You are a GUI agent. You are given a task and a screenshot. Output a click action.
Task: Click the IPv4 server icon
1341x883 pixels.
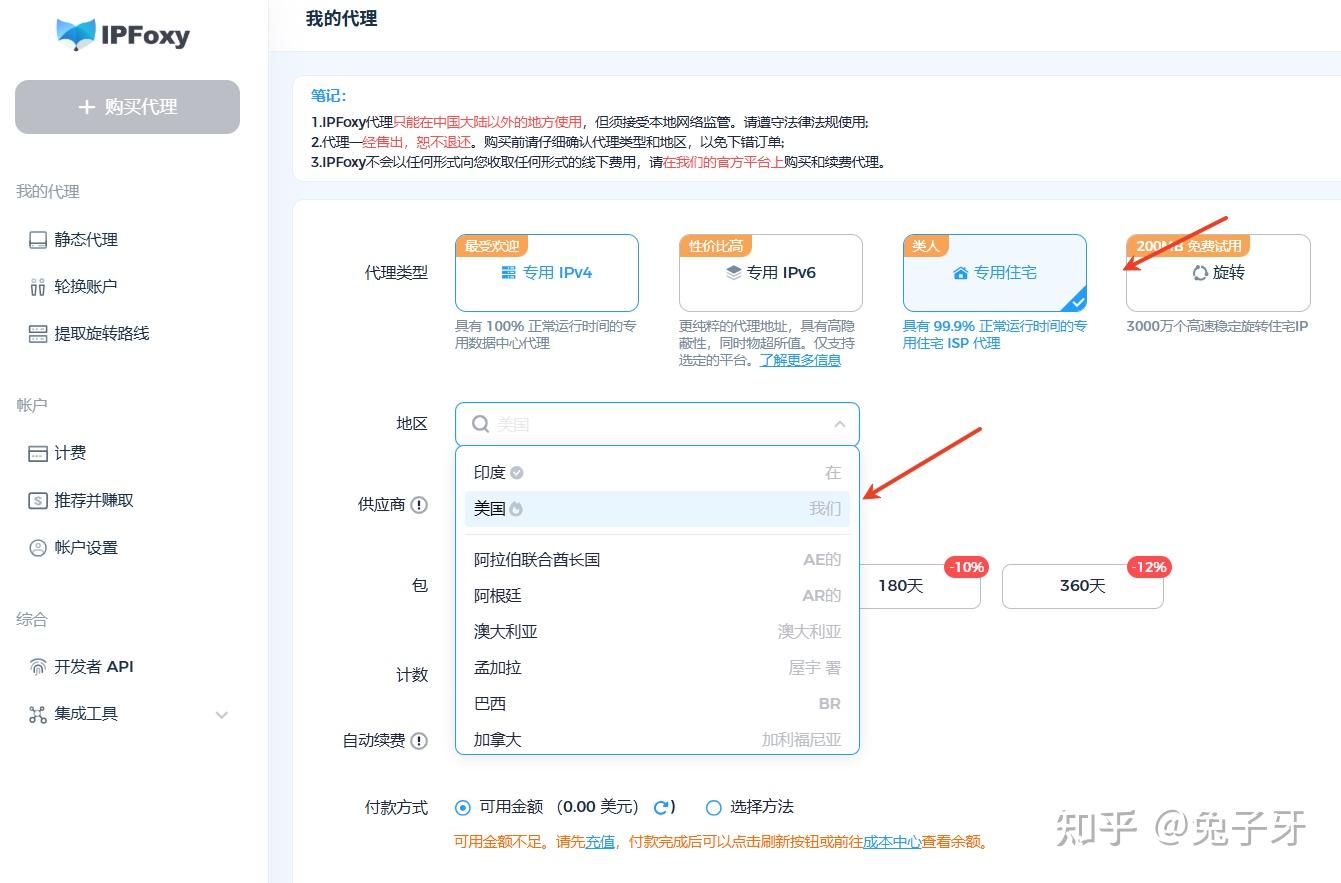(508, 273)
